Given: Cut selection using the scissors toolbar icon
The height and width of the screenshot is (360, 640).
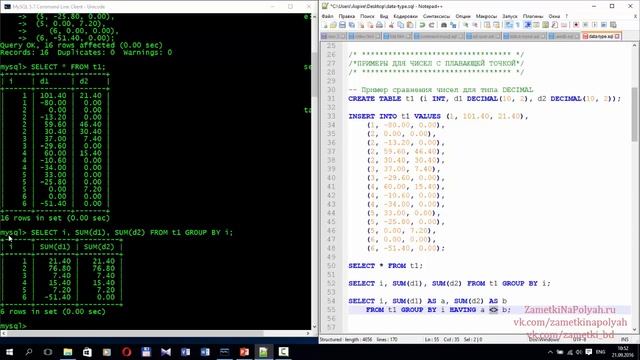Looking at the screenshot, I should pos(391,25).
